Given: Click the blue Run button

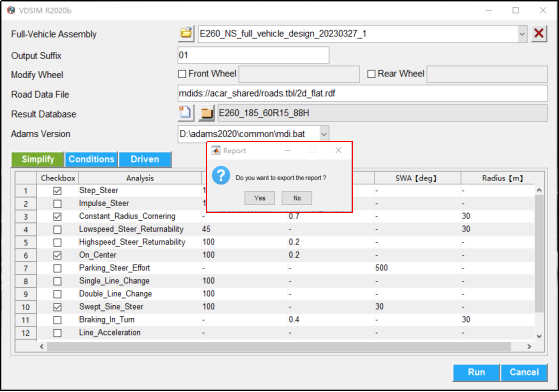Looking at the screenshot, I should click(x=476, y=372).
